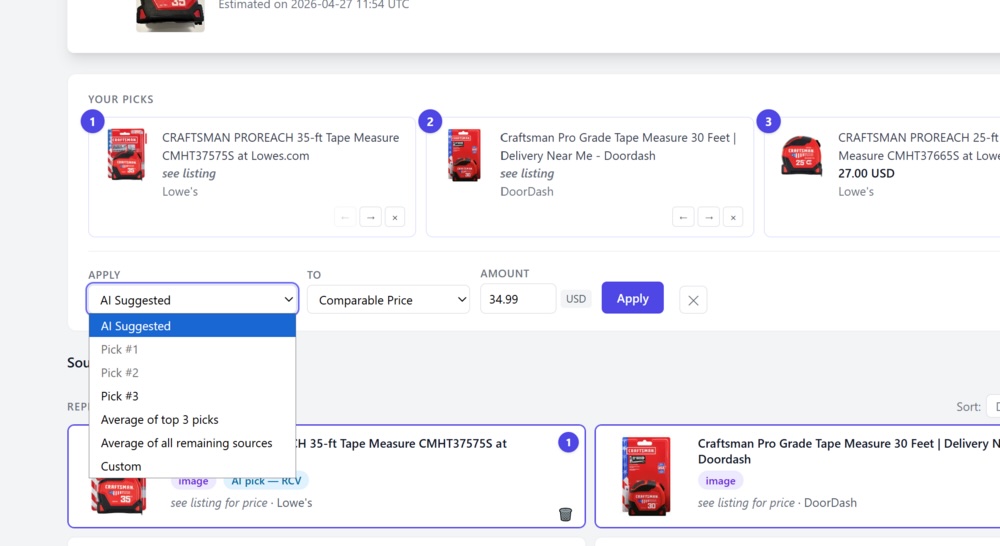1000x546 pixels.
Task: Choose AI Suggested option in list
Action: (x=193, y=326)
